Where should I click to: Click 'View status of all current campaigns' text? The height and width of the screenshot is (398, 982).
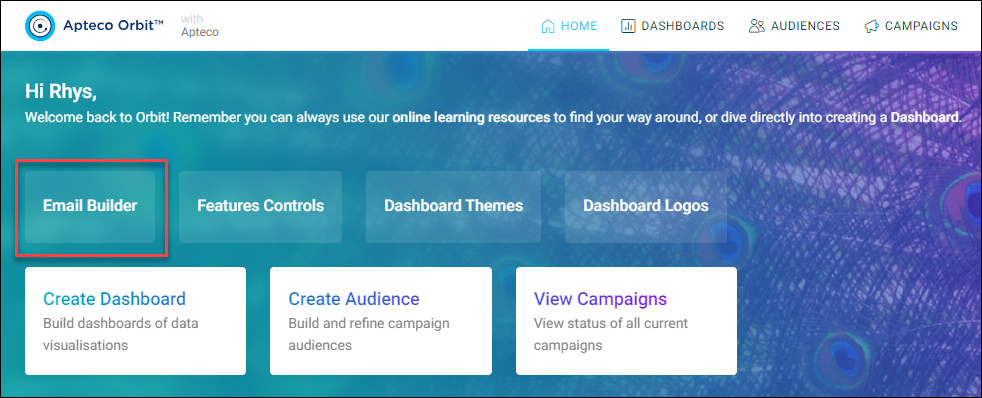pyautogui.click(x=611, y=334)
